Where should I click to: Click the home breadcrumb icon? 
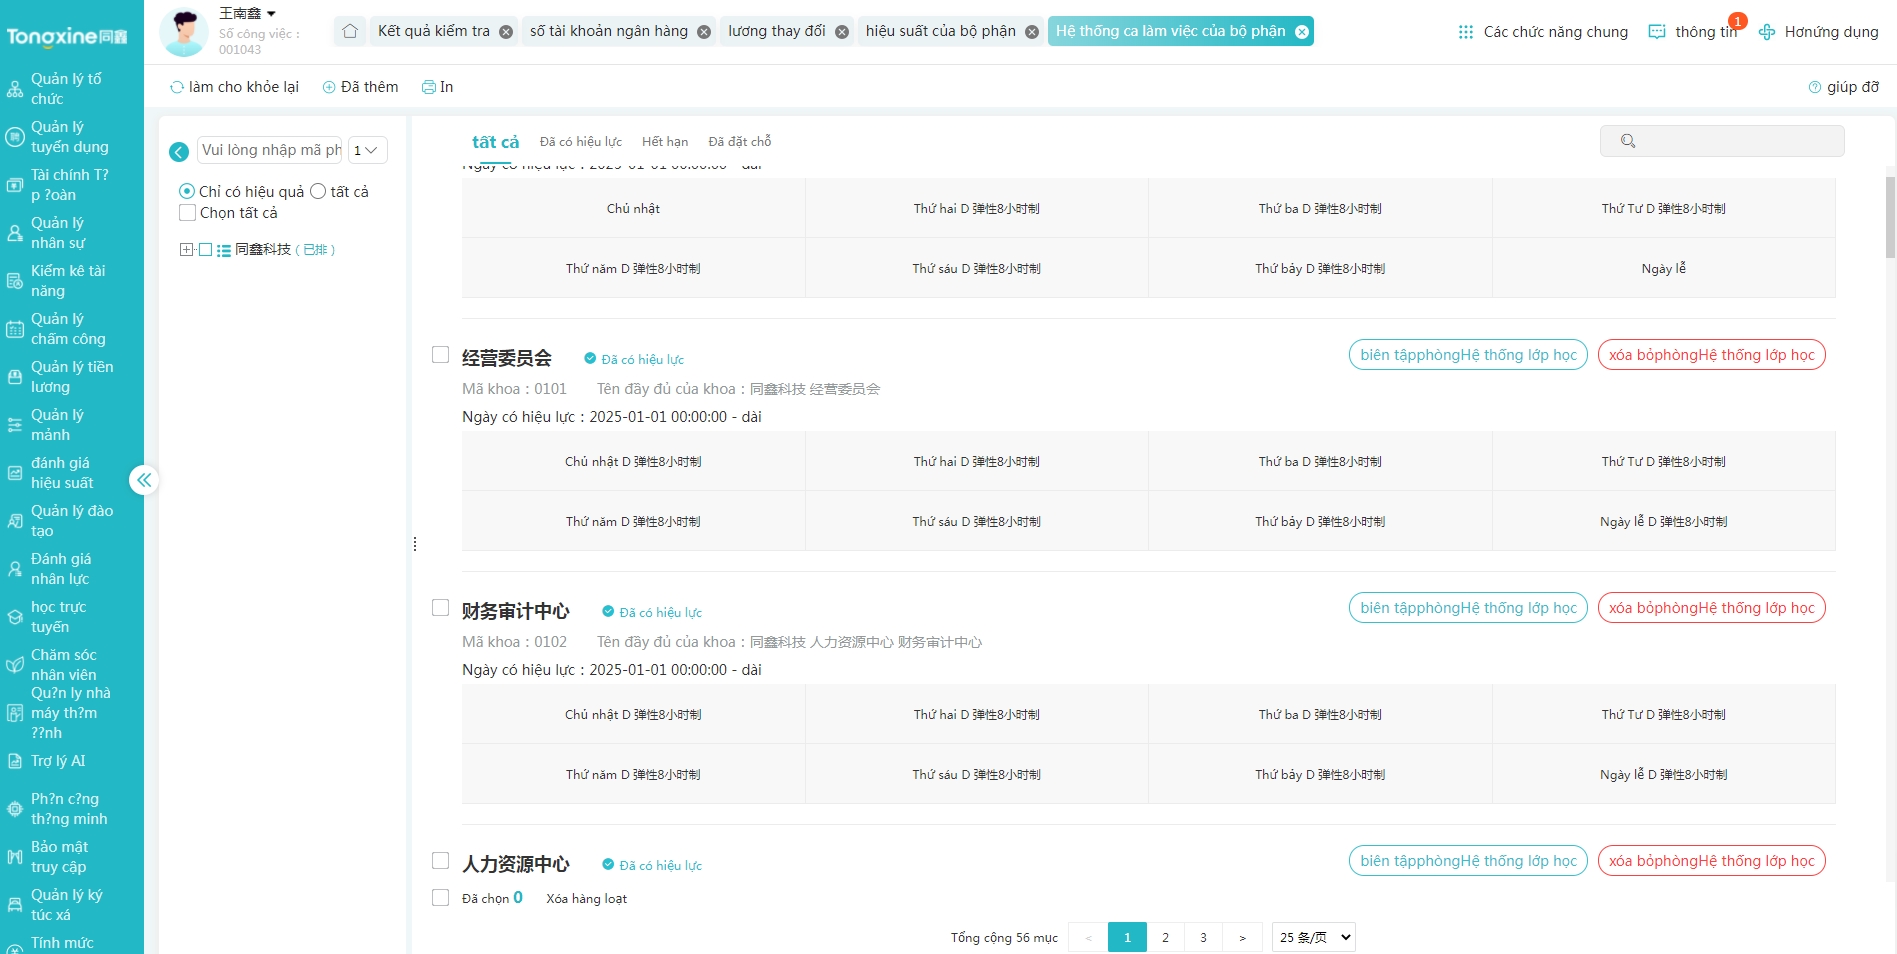click(x=348, y=31)
